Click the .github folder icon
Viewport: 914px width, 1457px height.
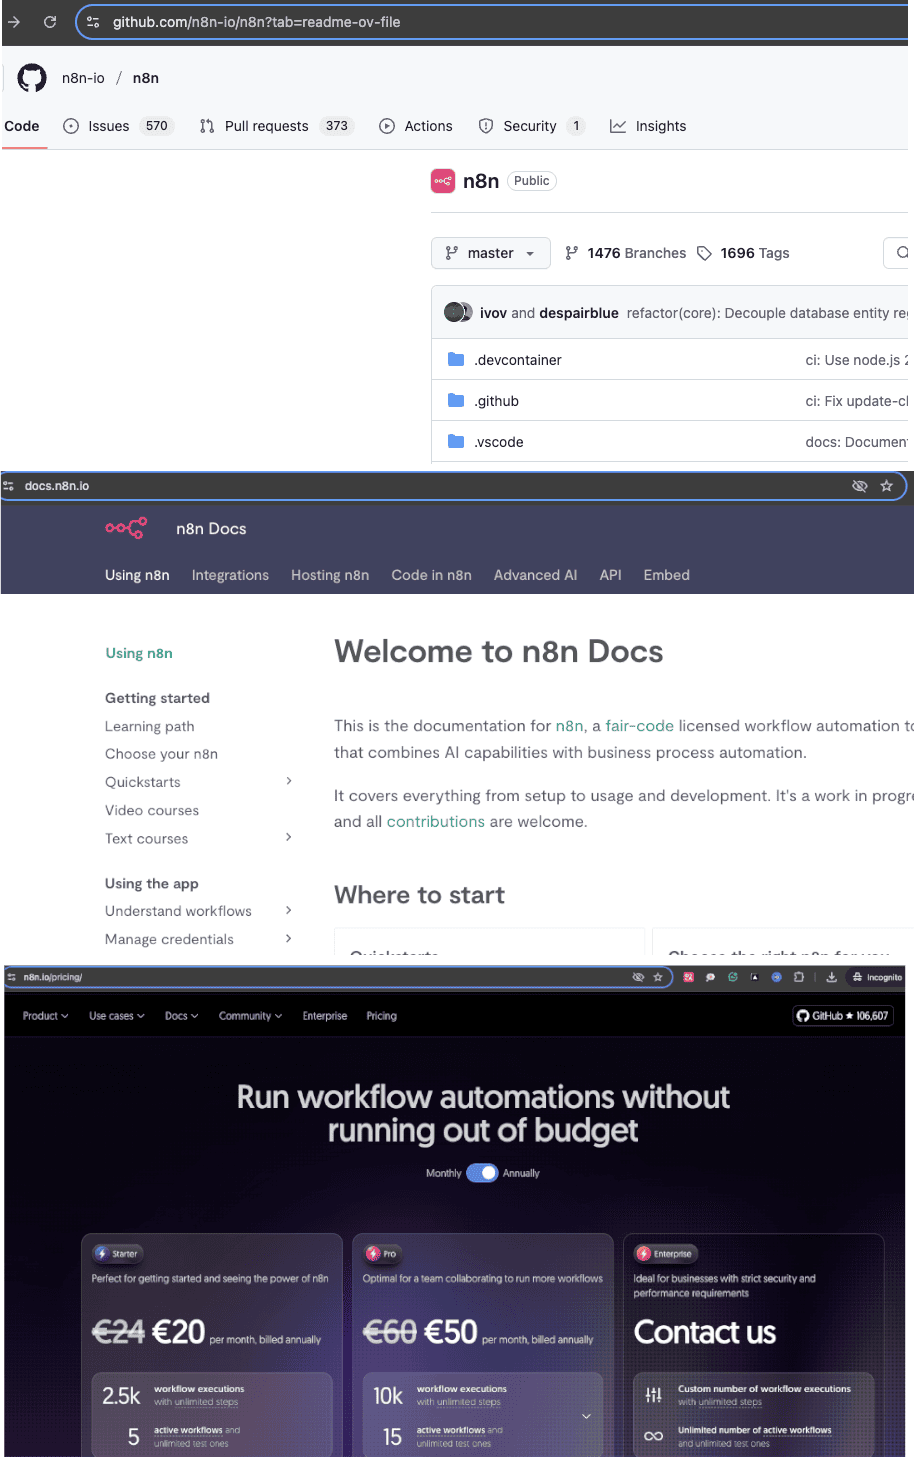click(x=456, y=401)
